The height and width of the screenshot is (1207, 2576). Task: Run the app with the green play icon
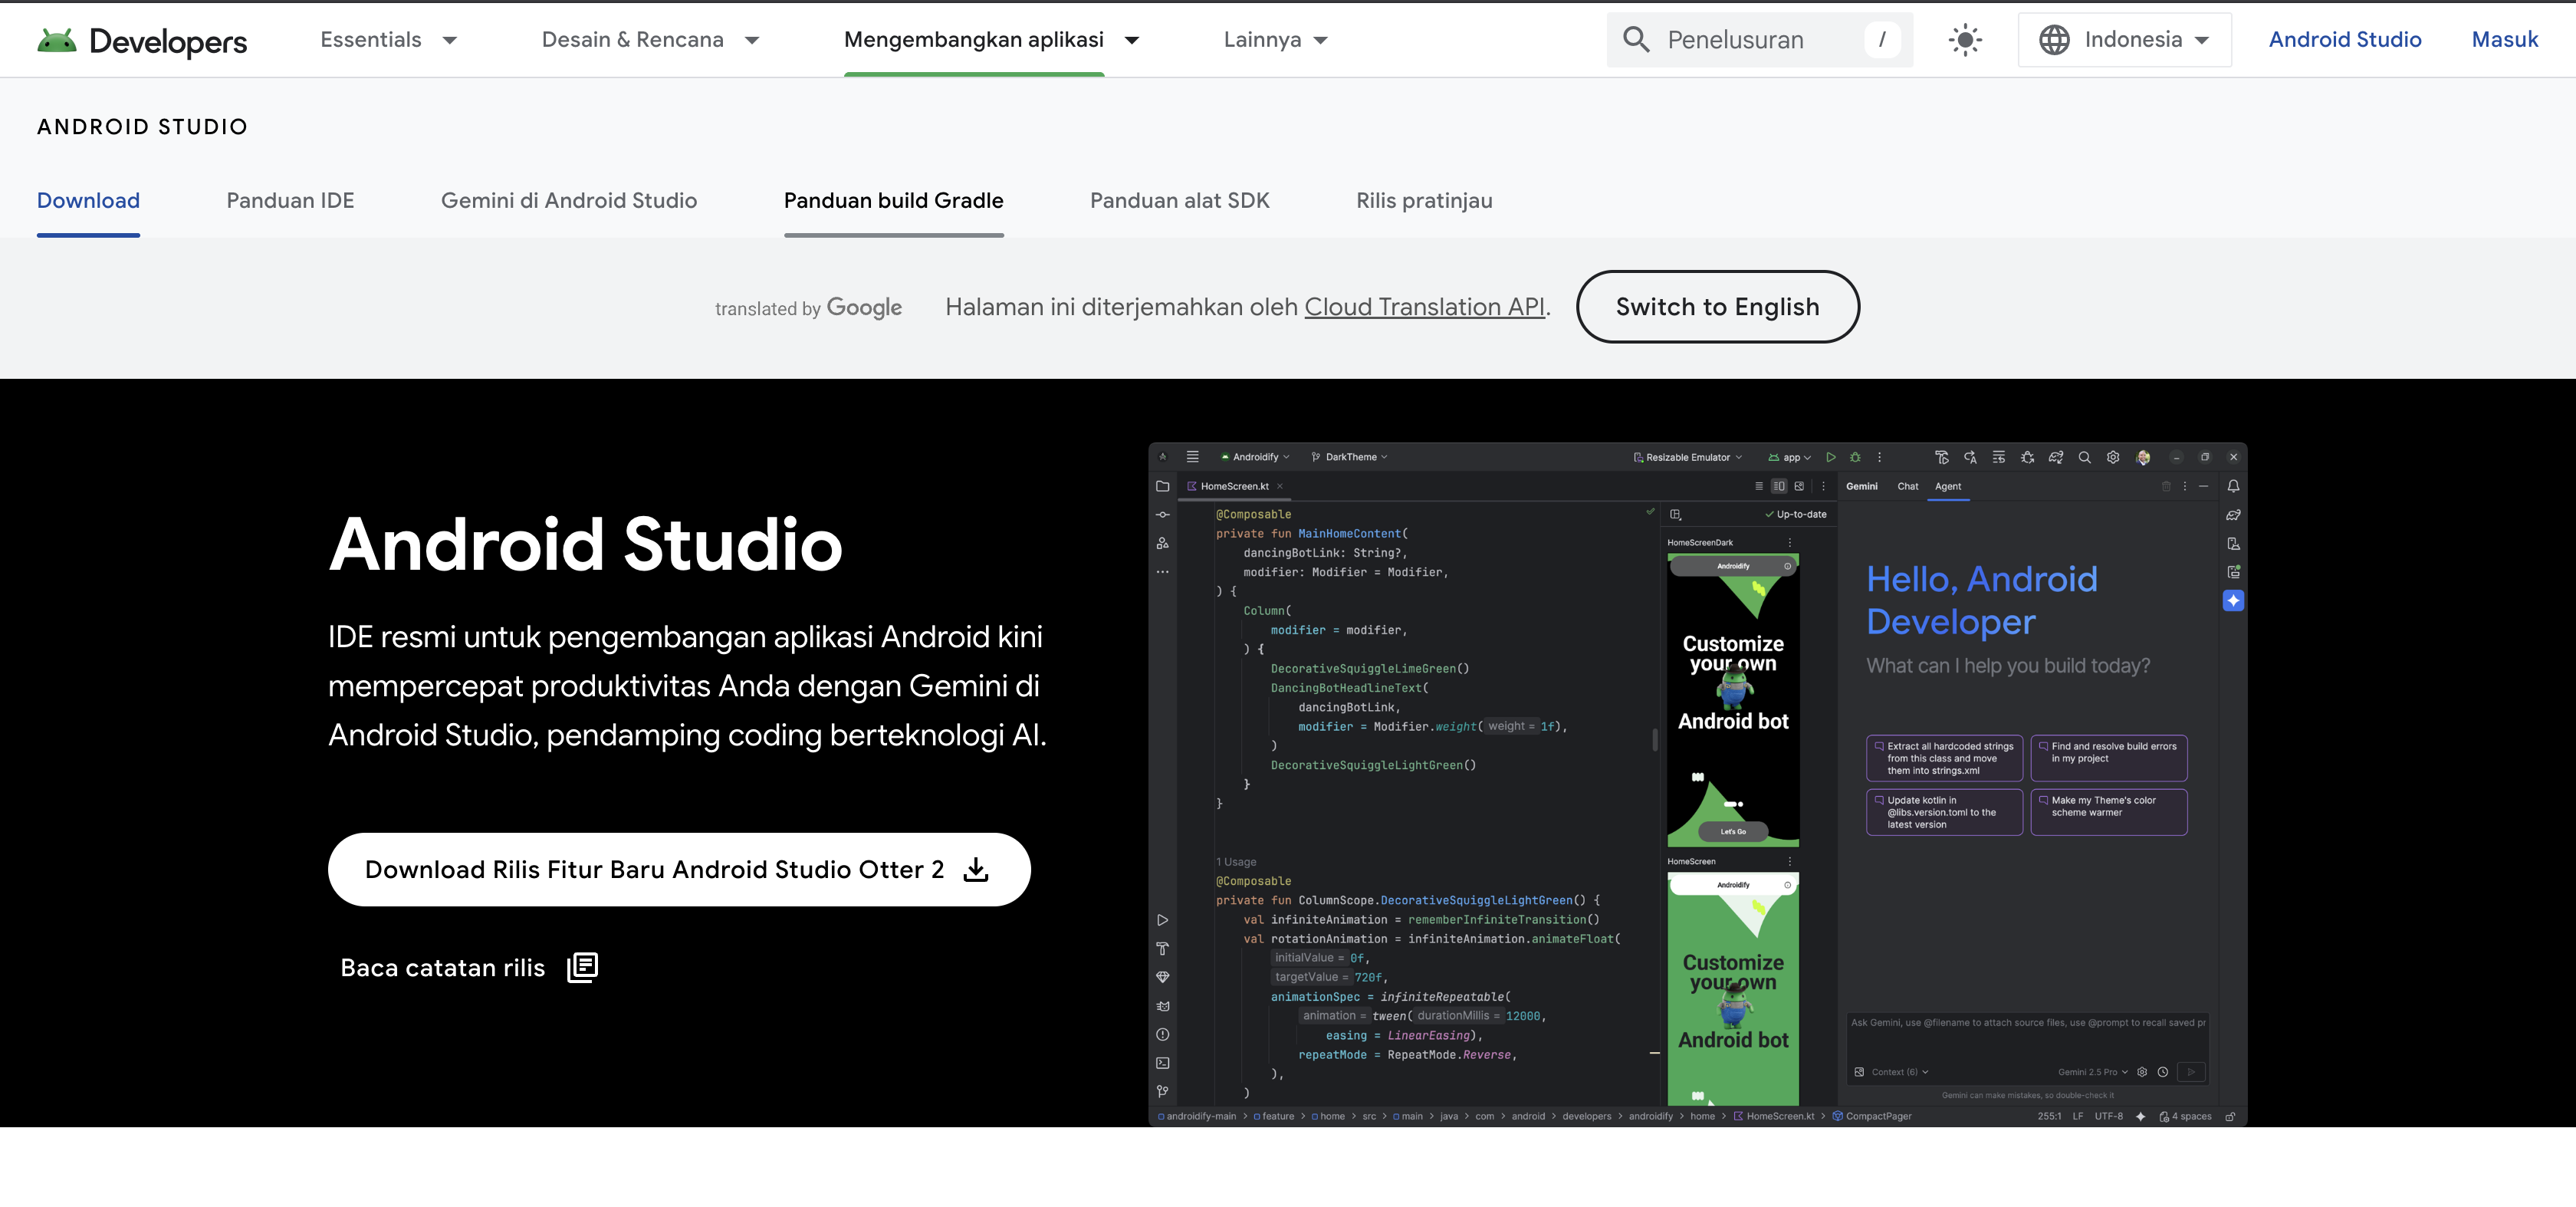point(1832,457)
